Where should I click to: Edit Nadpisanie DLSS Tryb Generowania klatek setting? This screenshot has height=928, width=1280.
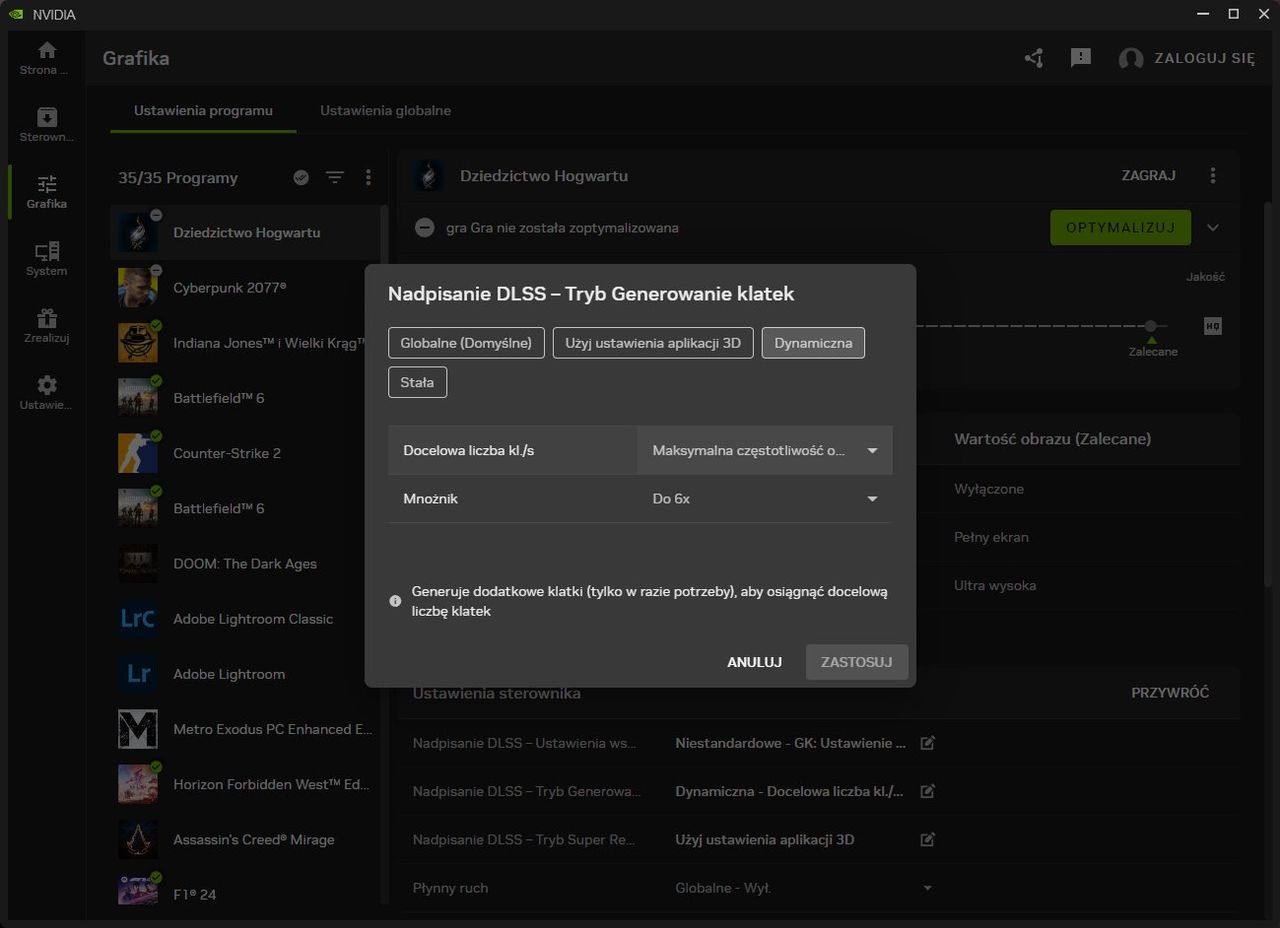[927, 791]
